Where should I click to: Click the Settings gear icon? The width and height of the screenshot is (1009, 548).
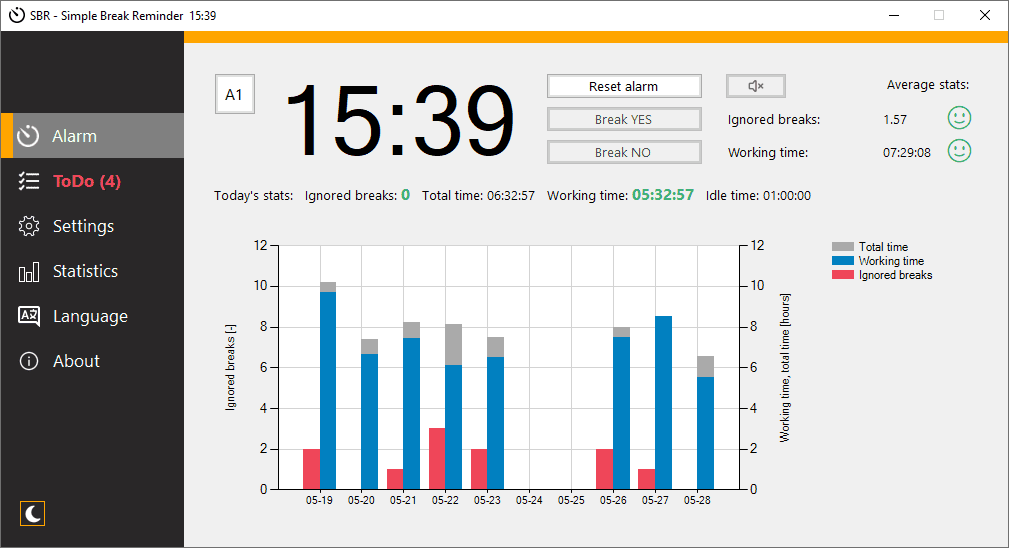point(29,226)
